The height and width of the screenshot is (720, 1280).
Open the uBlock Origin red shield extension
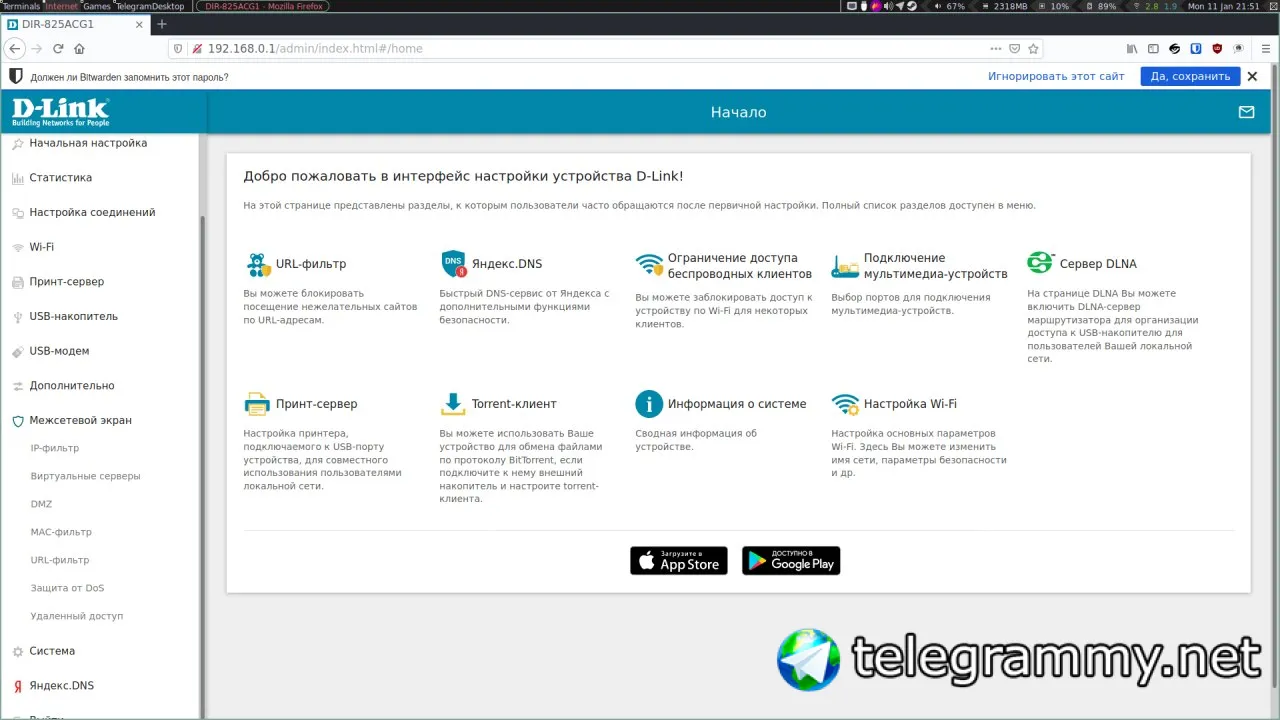click(1217, 48)
